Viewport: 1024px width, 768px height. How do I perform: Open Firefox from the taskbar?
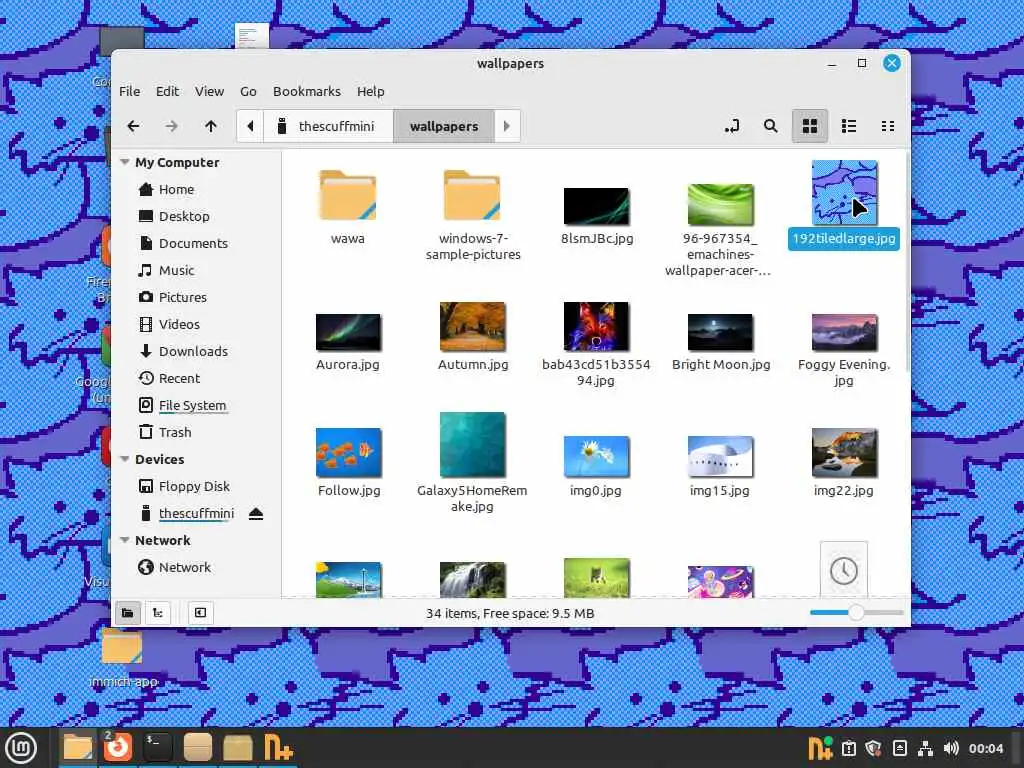click(x=118, y=748)
